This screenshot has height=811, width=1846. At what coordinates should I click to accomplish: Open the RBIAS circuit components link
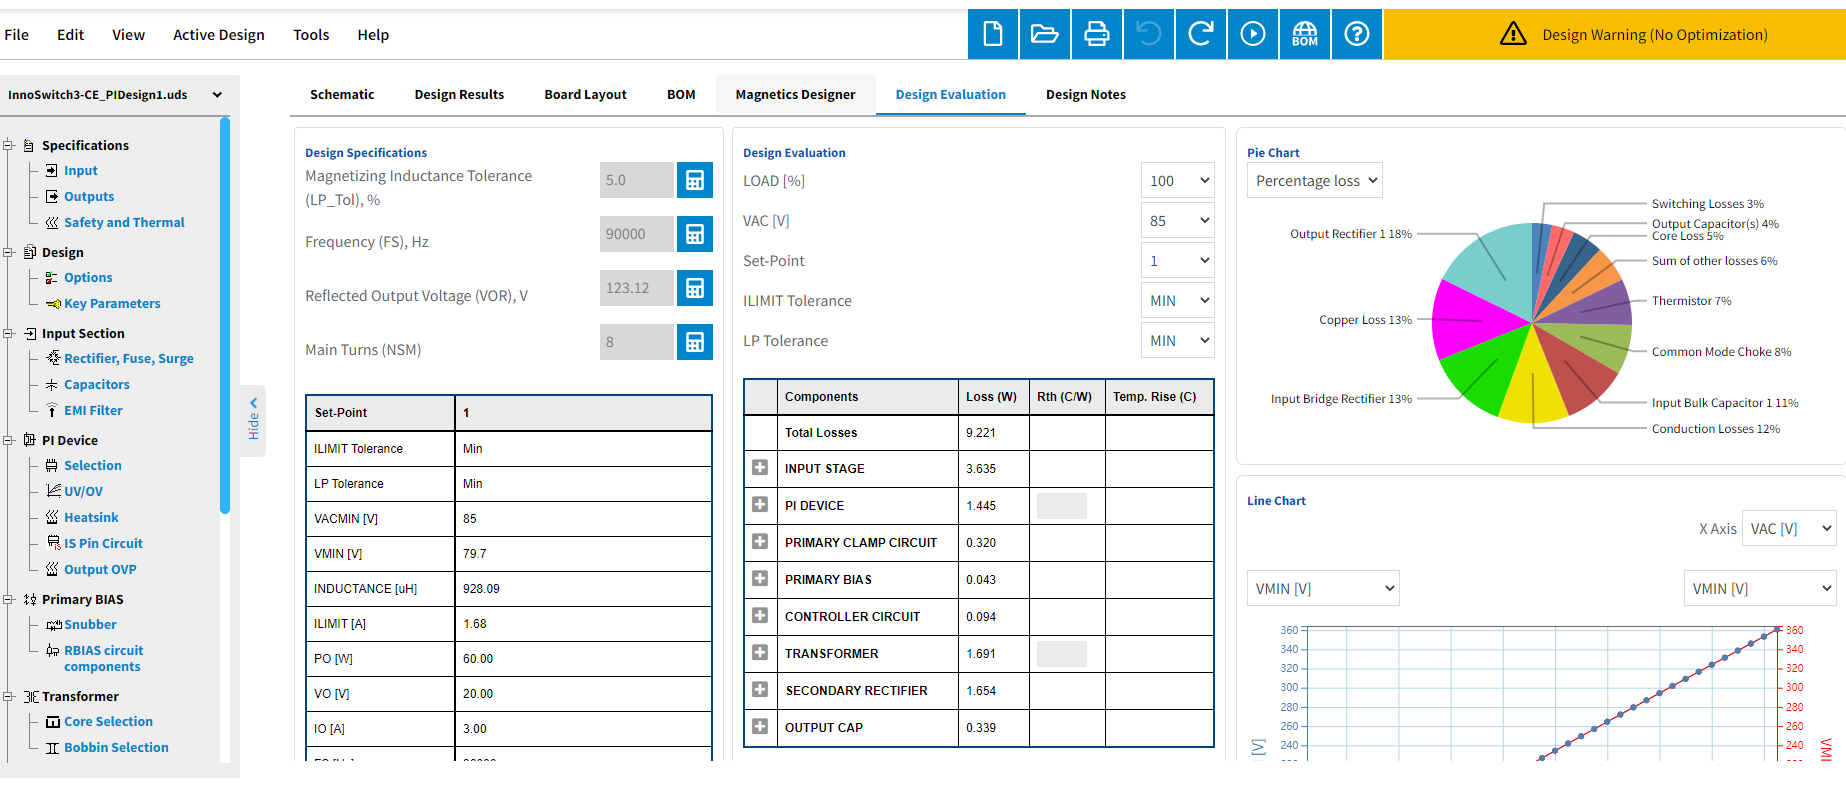pyautogui.click(x=104, y=658)
